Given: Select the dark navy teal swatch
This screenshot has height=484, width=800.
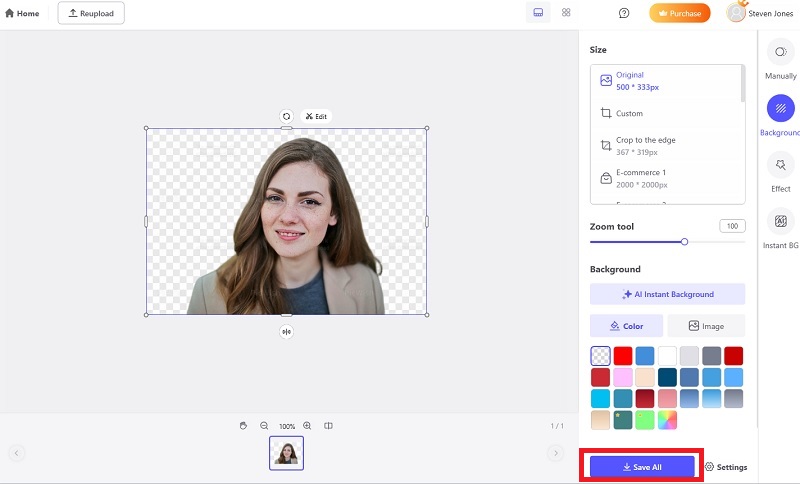Looking at the screenshot, I should pyautogui.click(x=667, y=377).
